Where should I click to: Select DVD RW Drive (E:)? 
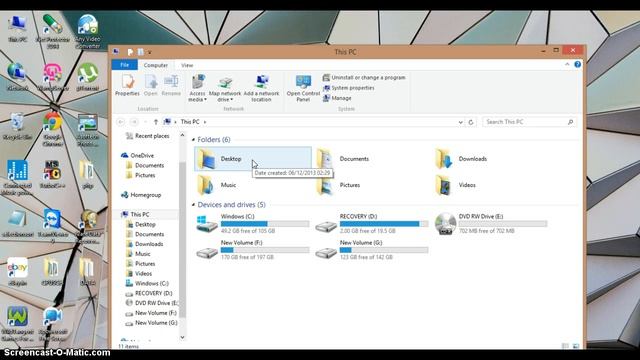(x=491, y=224)
